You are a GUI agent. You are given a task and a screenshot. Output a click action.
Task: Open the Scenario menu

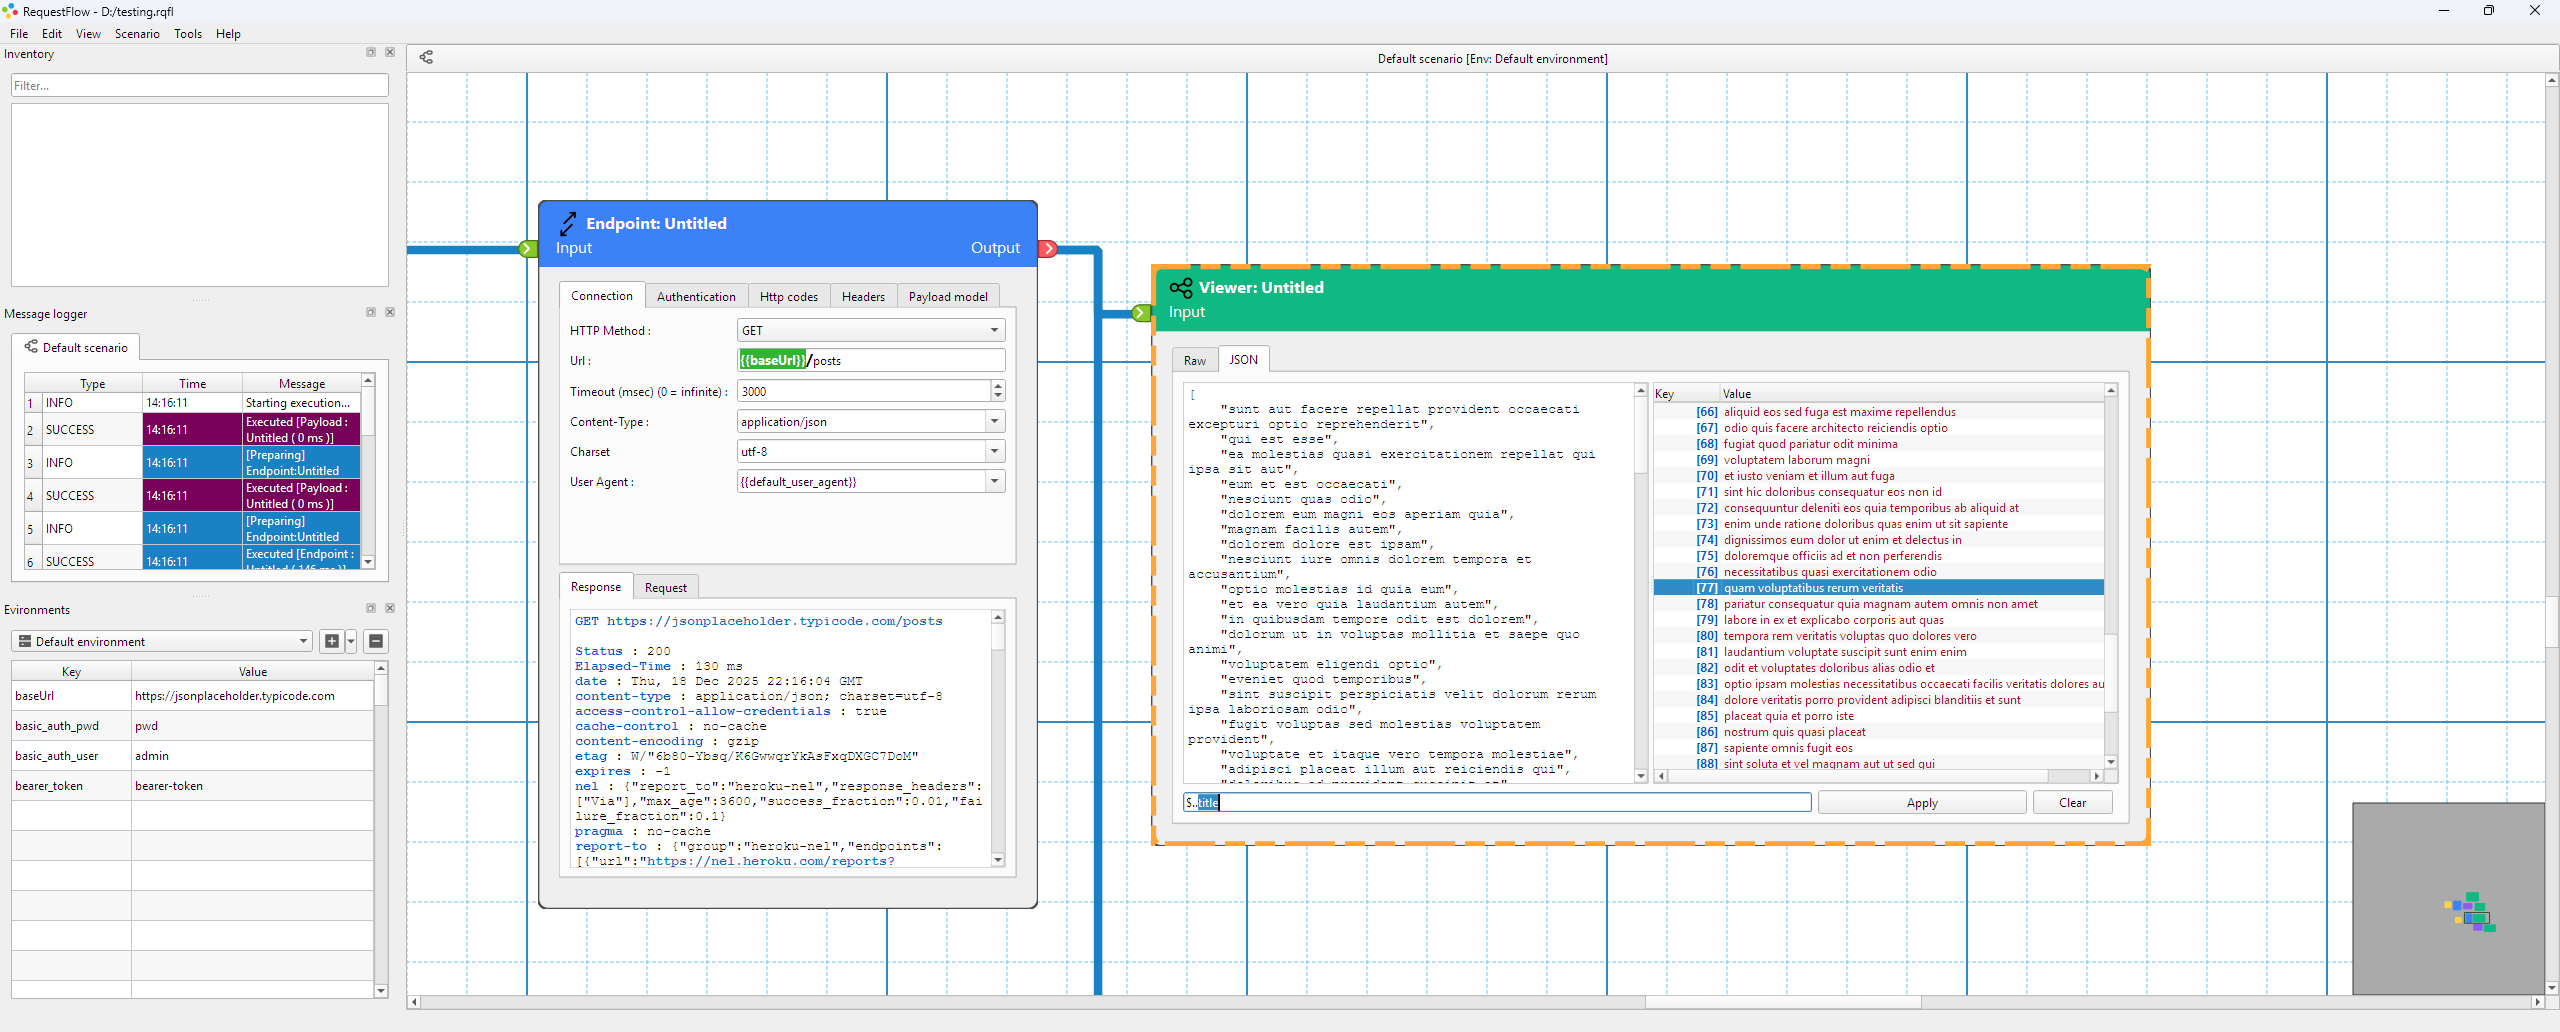[137, 34]
